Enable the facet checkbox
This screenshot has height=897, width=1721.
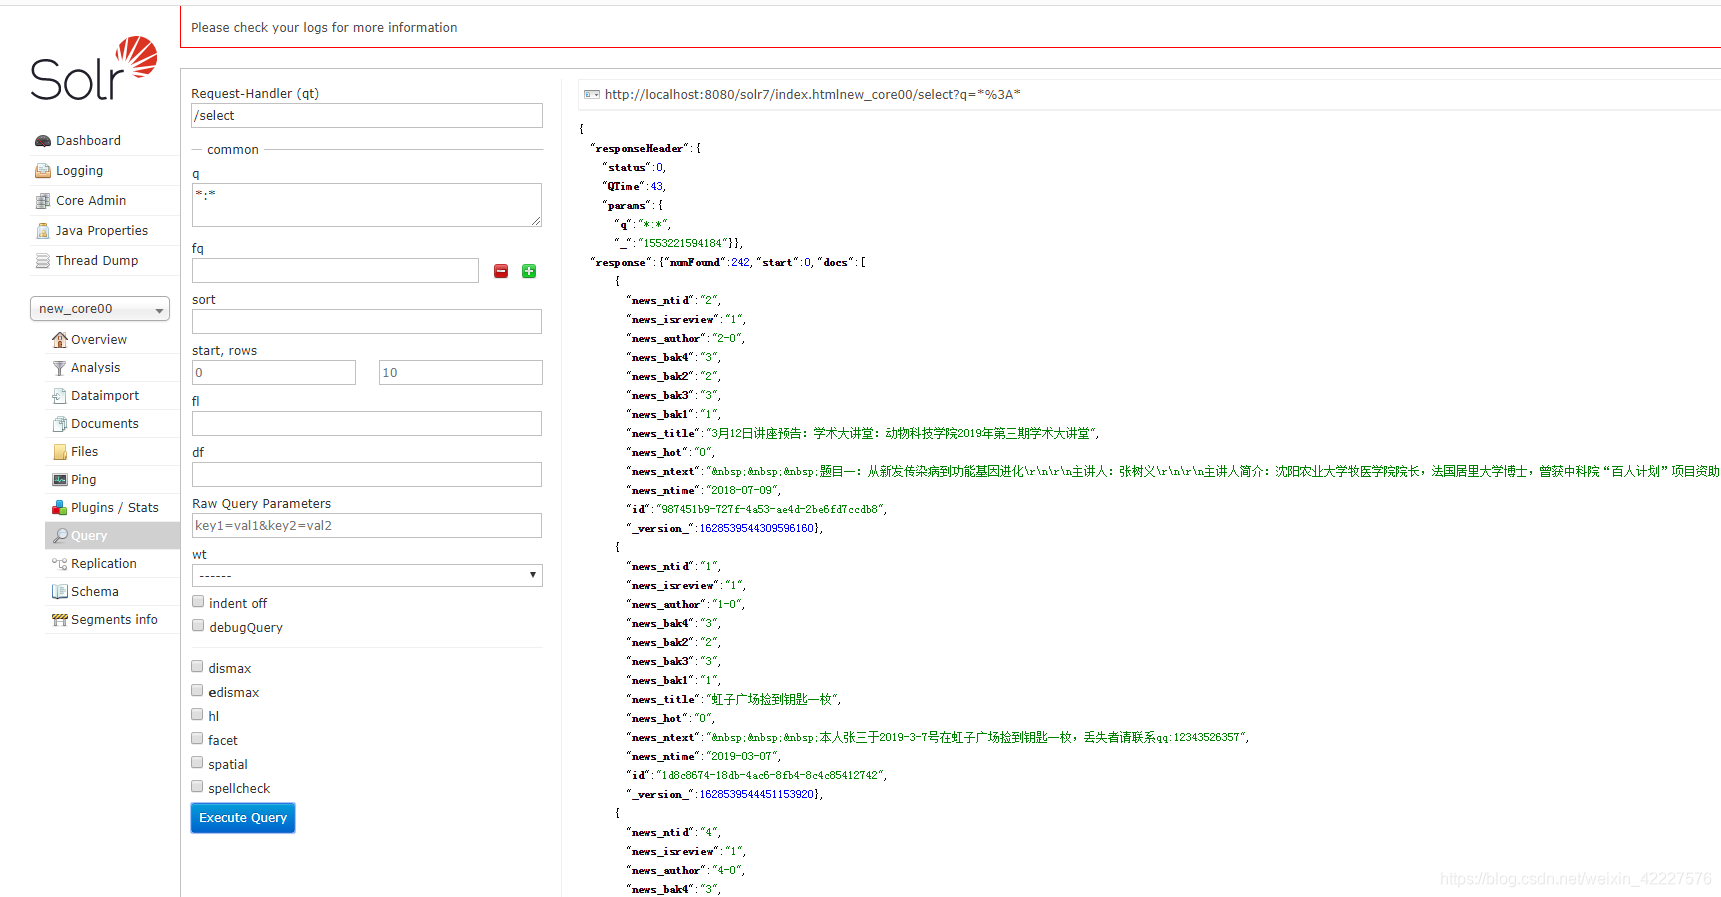coord(197,739)
